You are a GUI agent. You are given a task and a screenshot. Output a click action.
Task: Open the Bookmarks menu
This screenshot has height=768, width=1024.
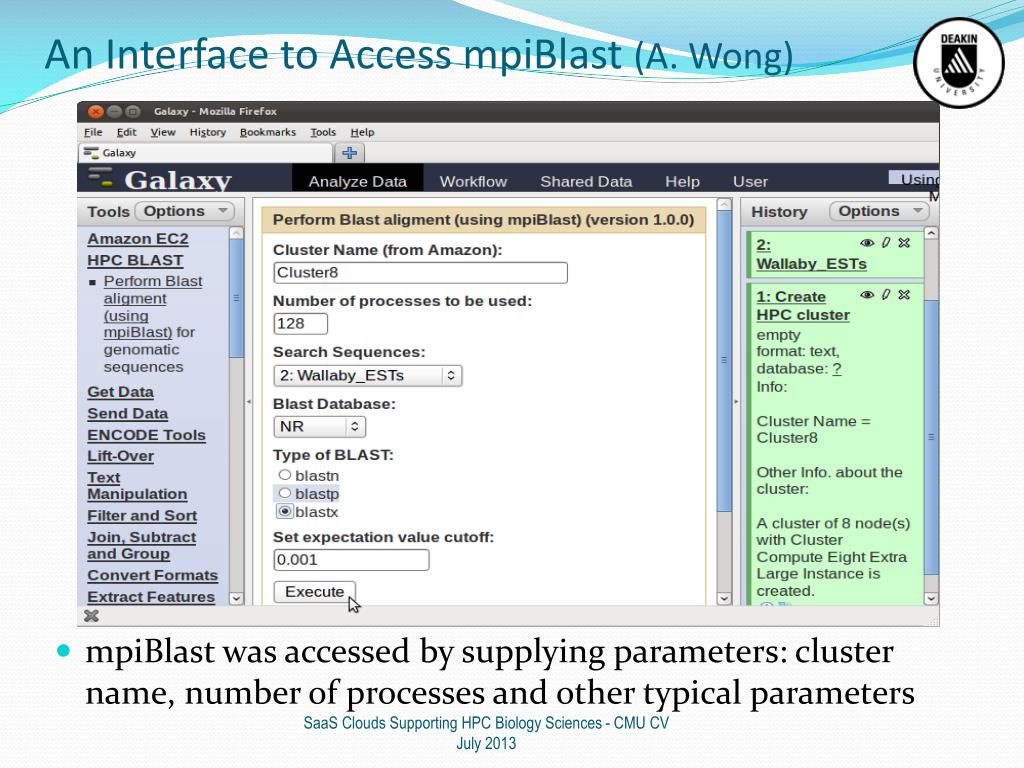pyautogui.click(x=268, y=132)
